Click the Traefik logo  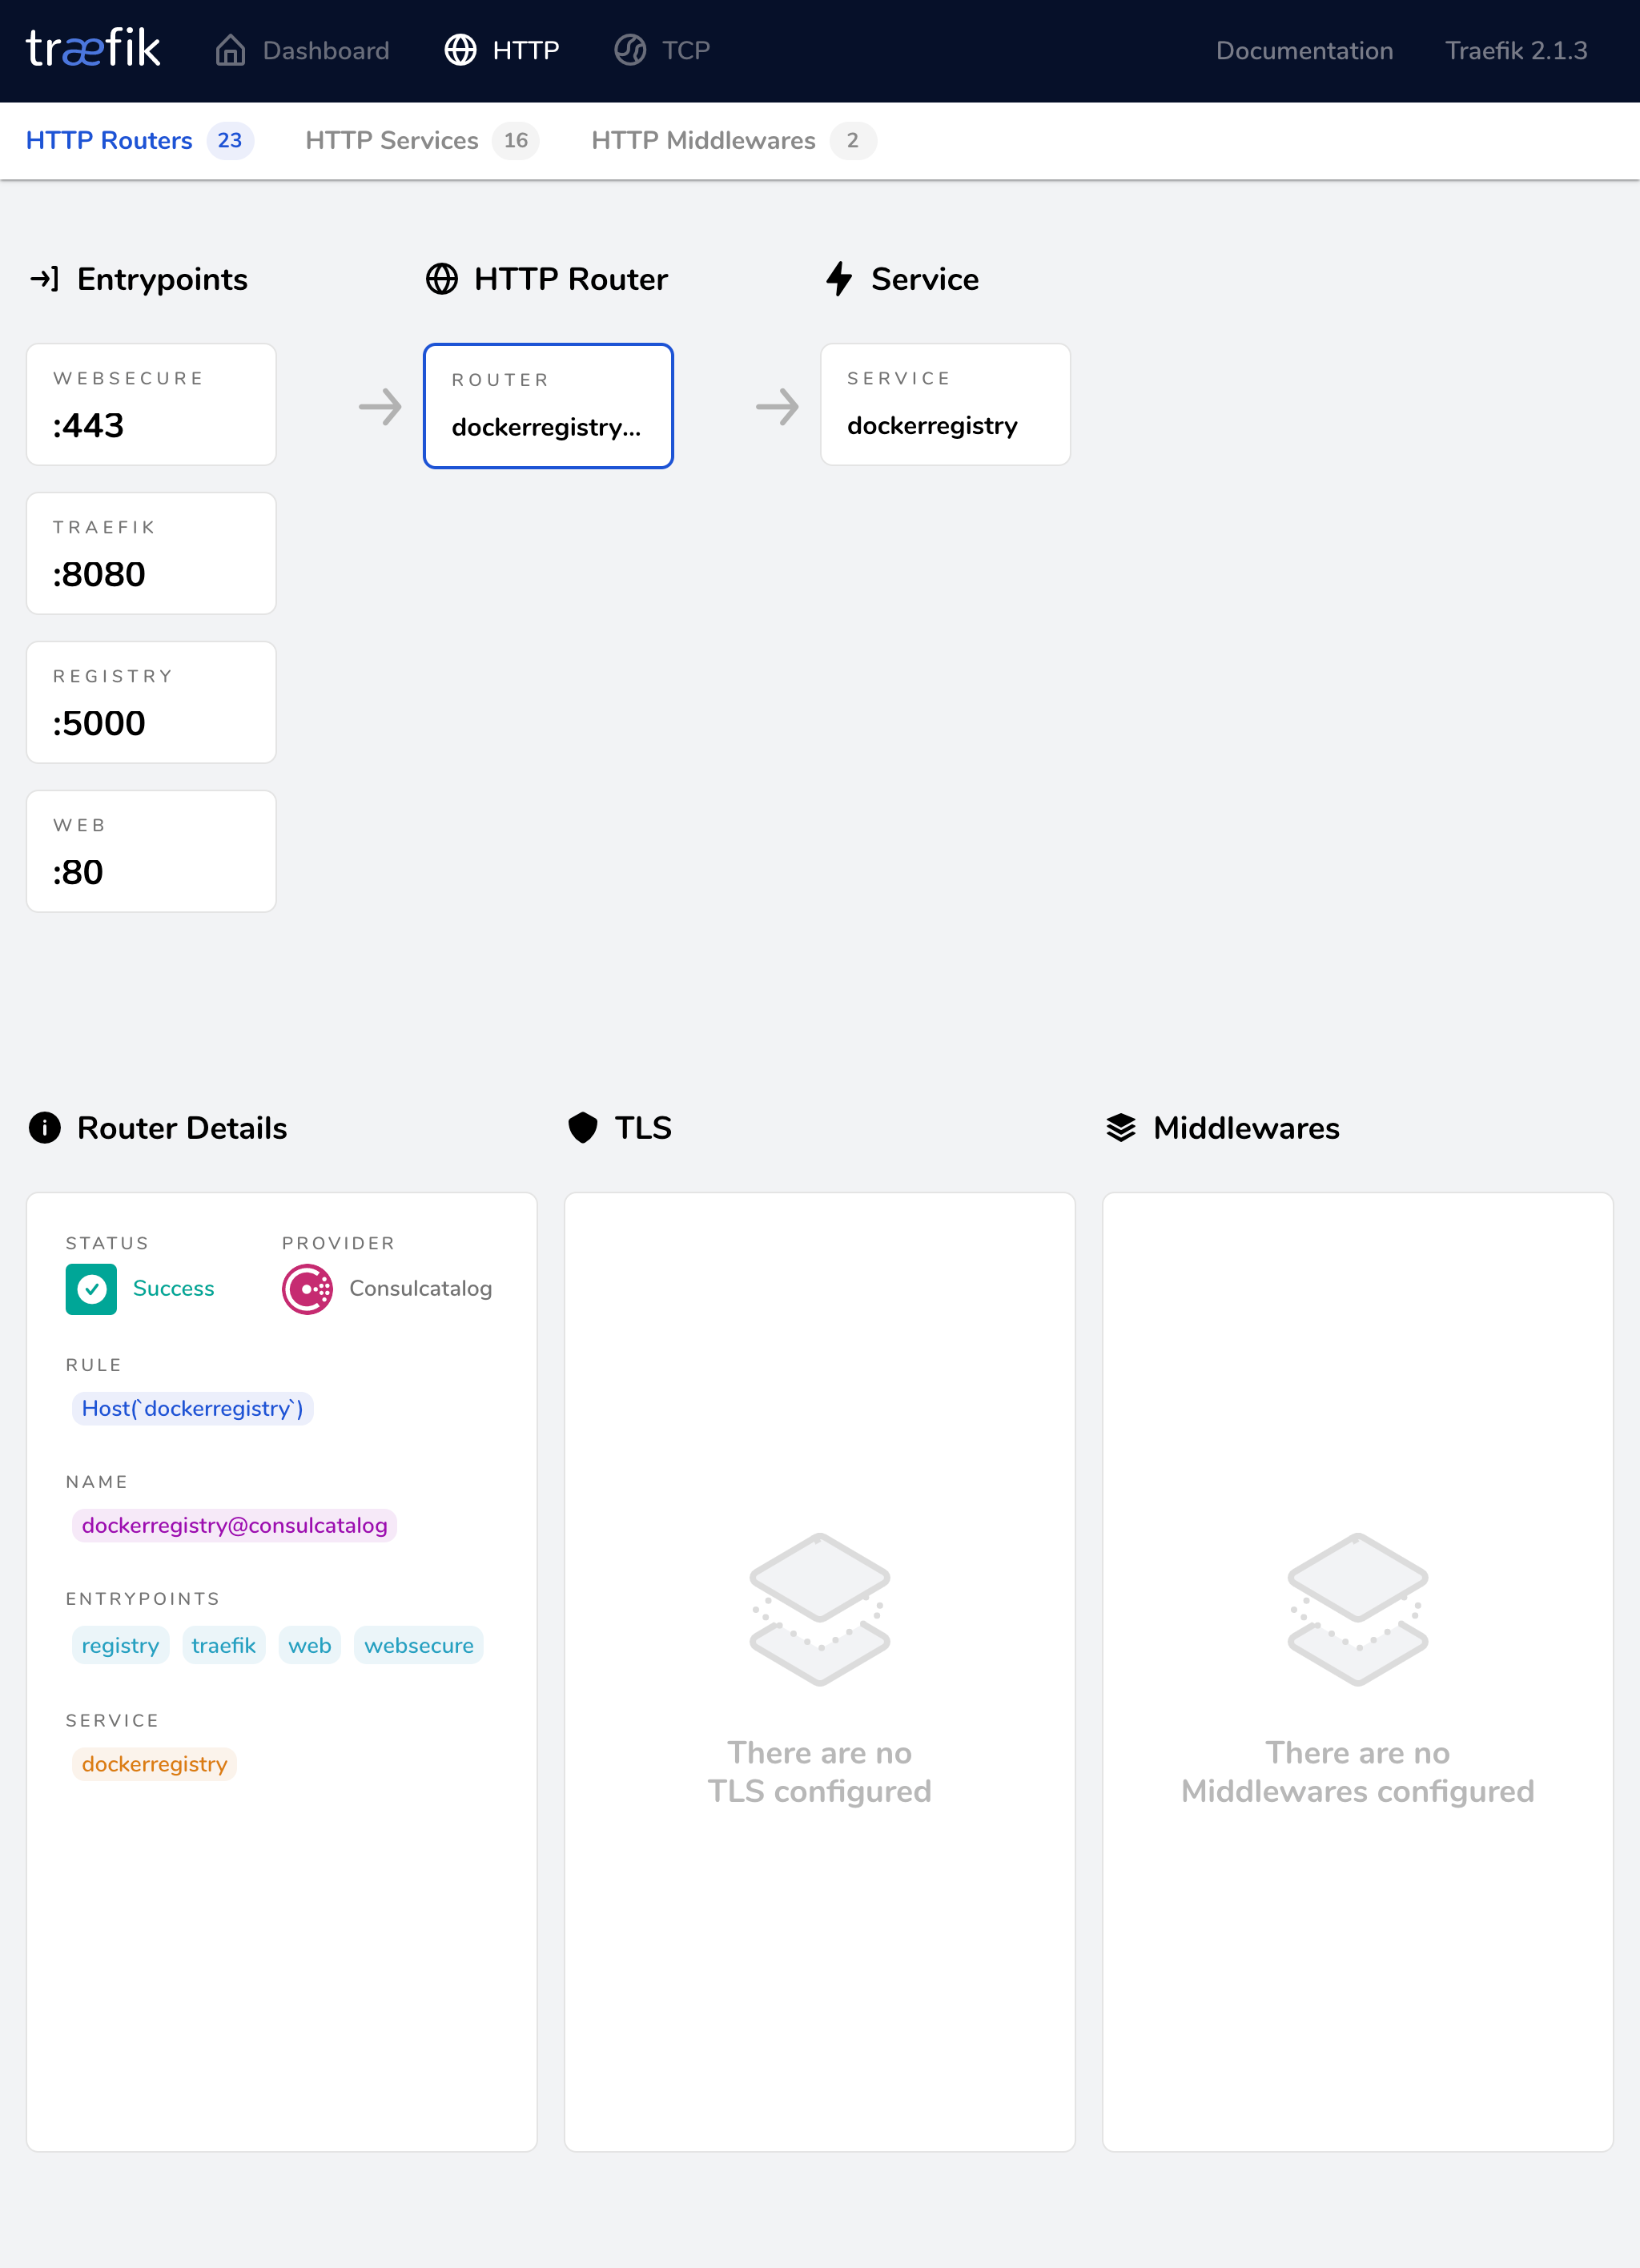pos(93,49)
